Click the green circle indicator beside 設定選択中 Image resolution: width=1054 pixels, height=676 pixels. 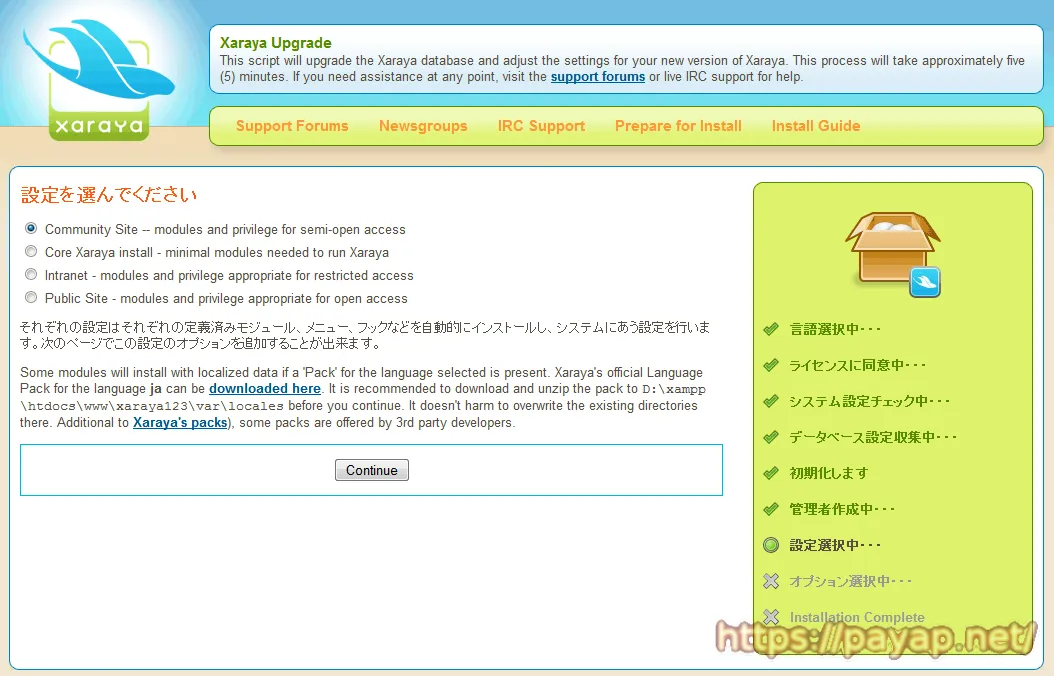tap(772, 544)
